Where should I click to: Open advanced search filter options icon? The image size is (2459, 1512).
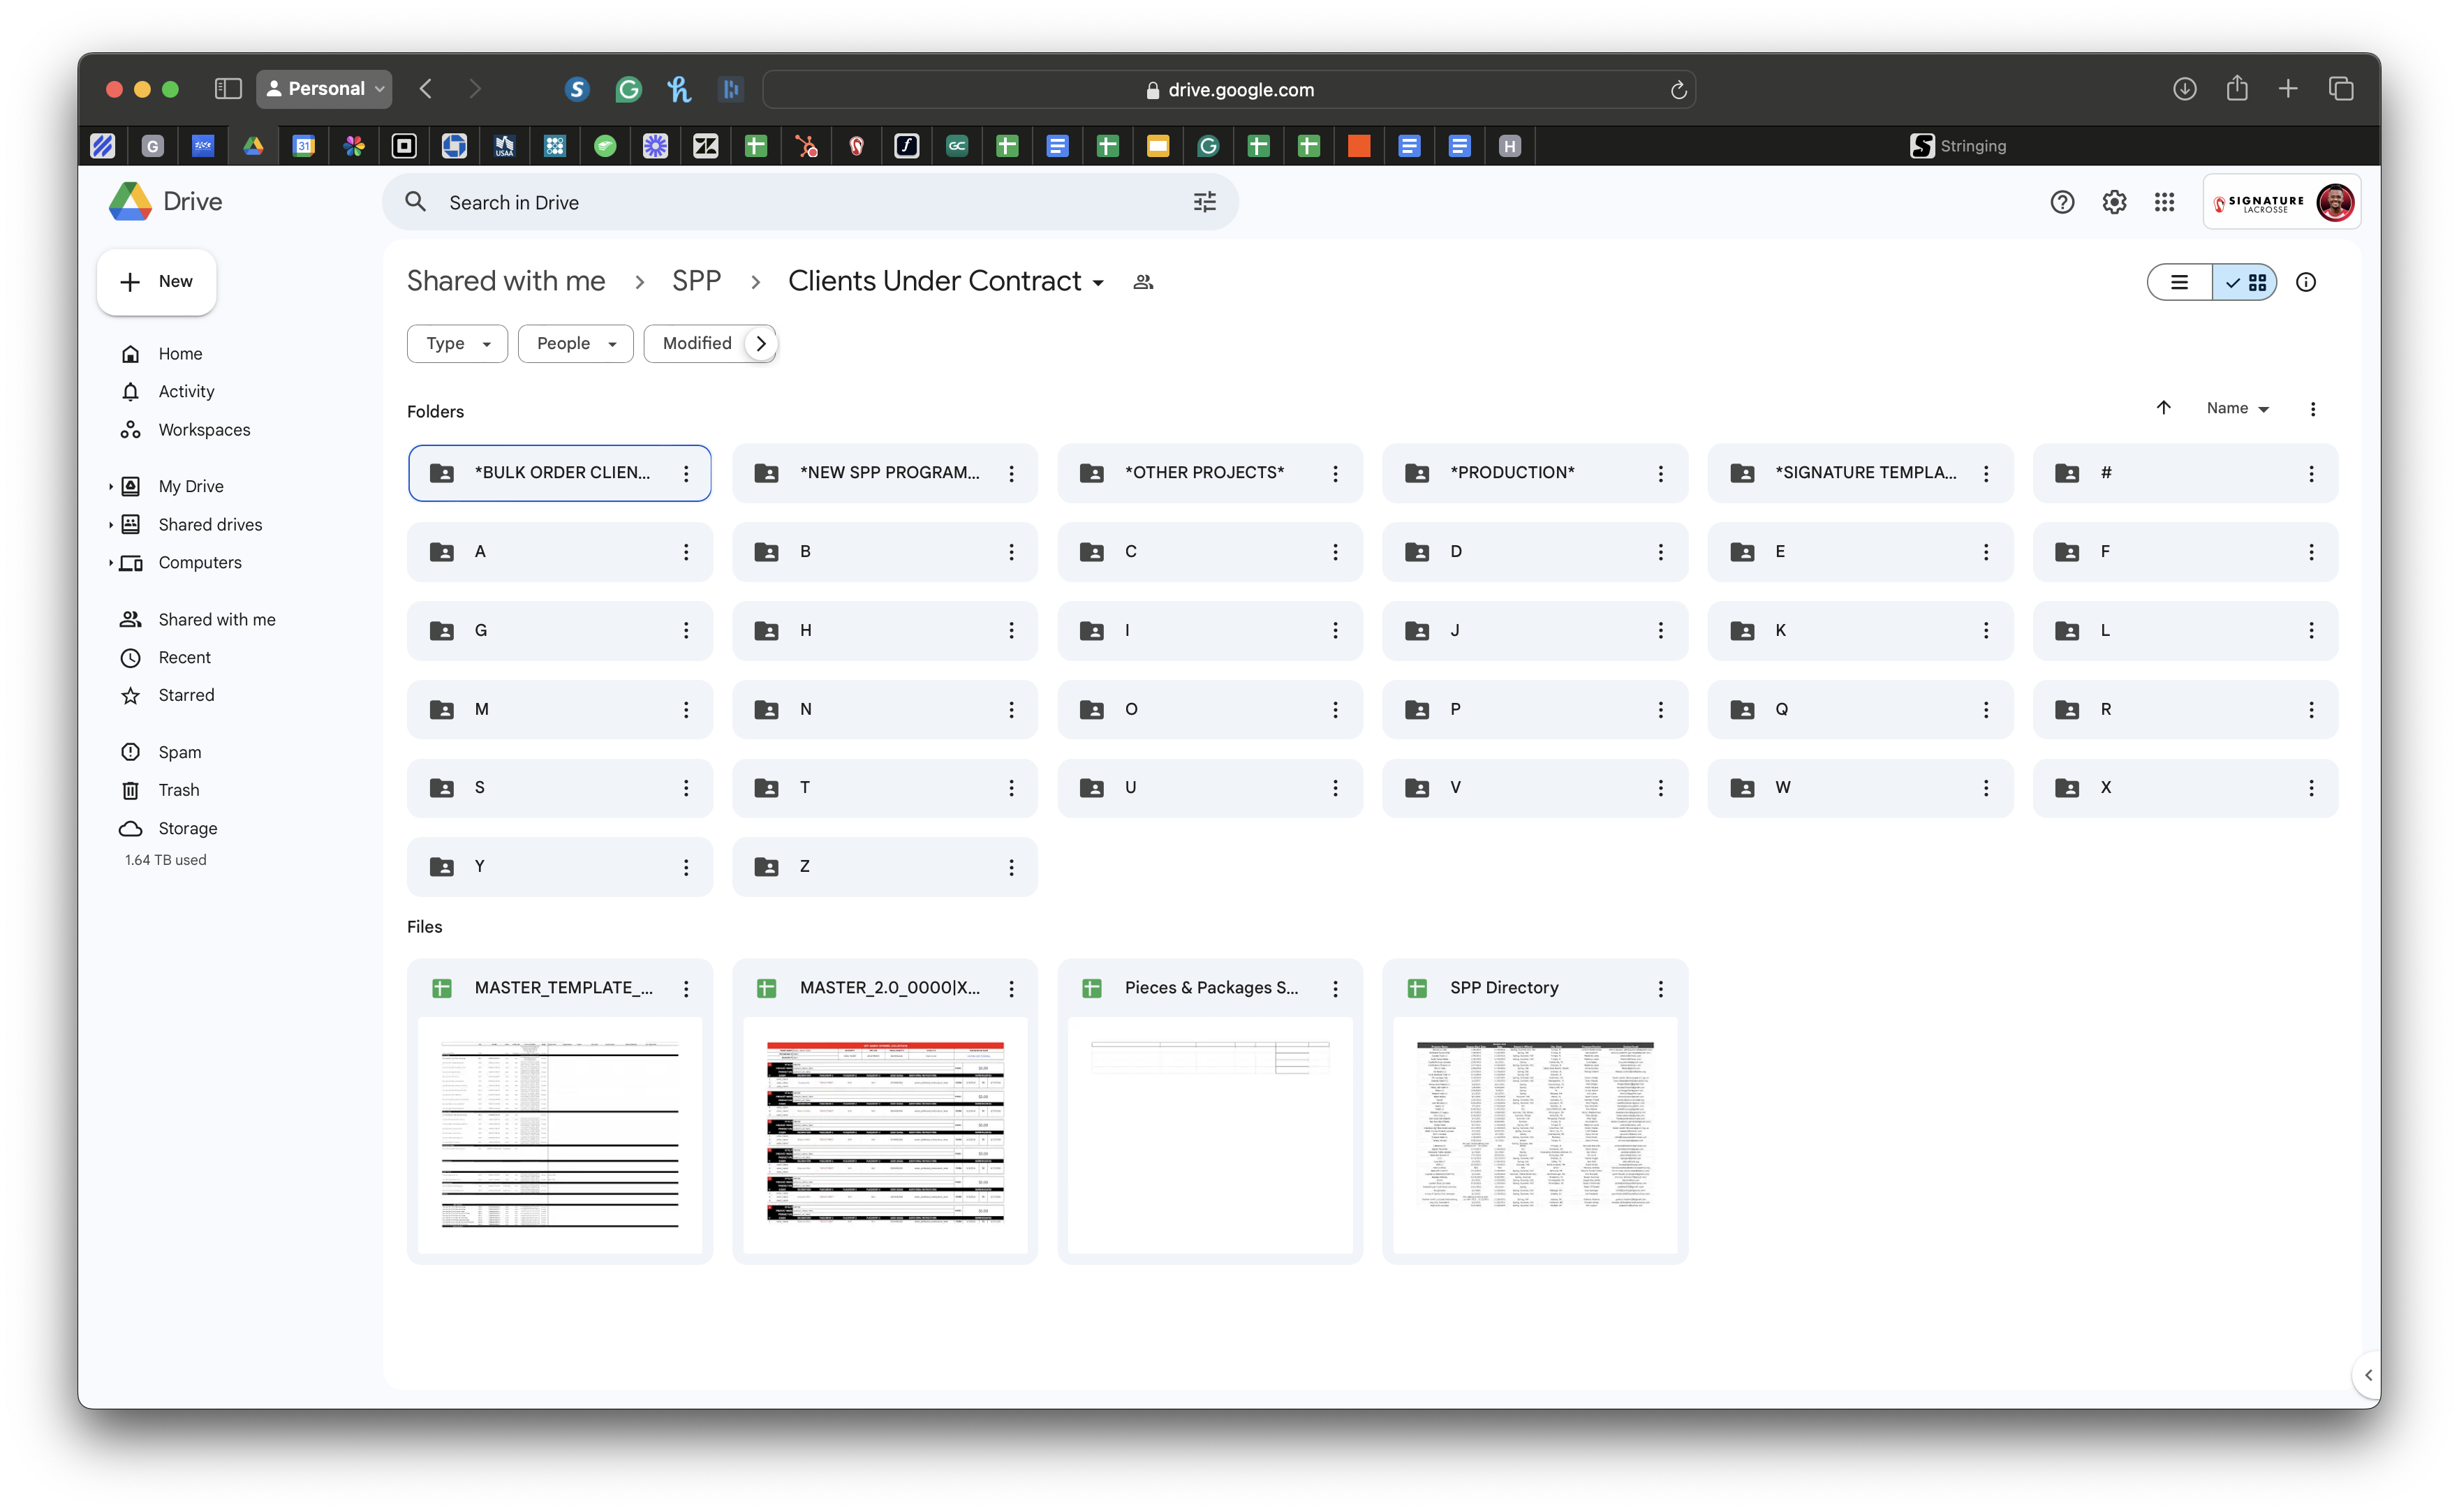coord(1204,202)
